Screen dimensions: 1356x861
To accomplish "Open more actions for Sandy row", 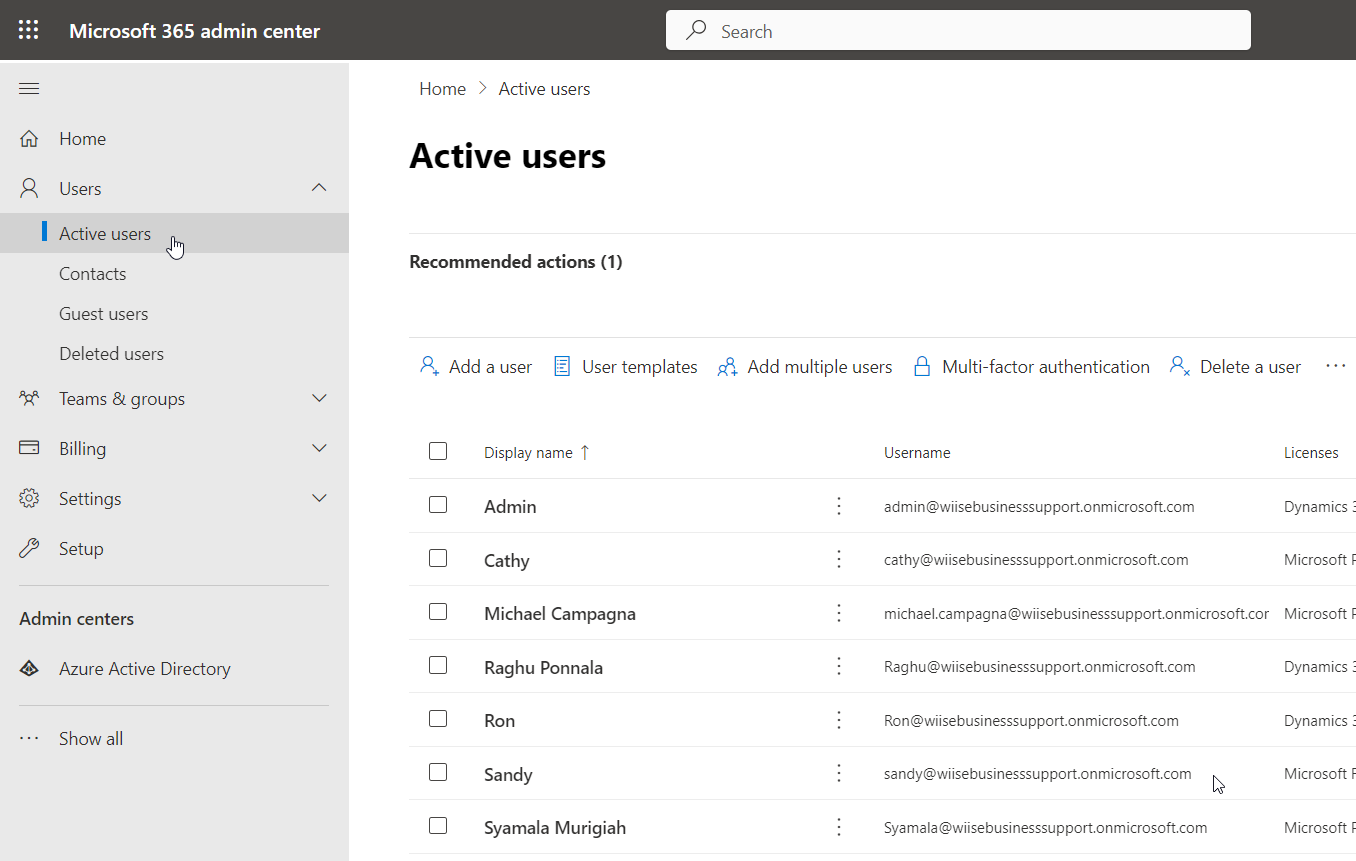I will pos(839,774).
